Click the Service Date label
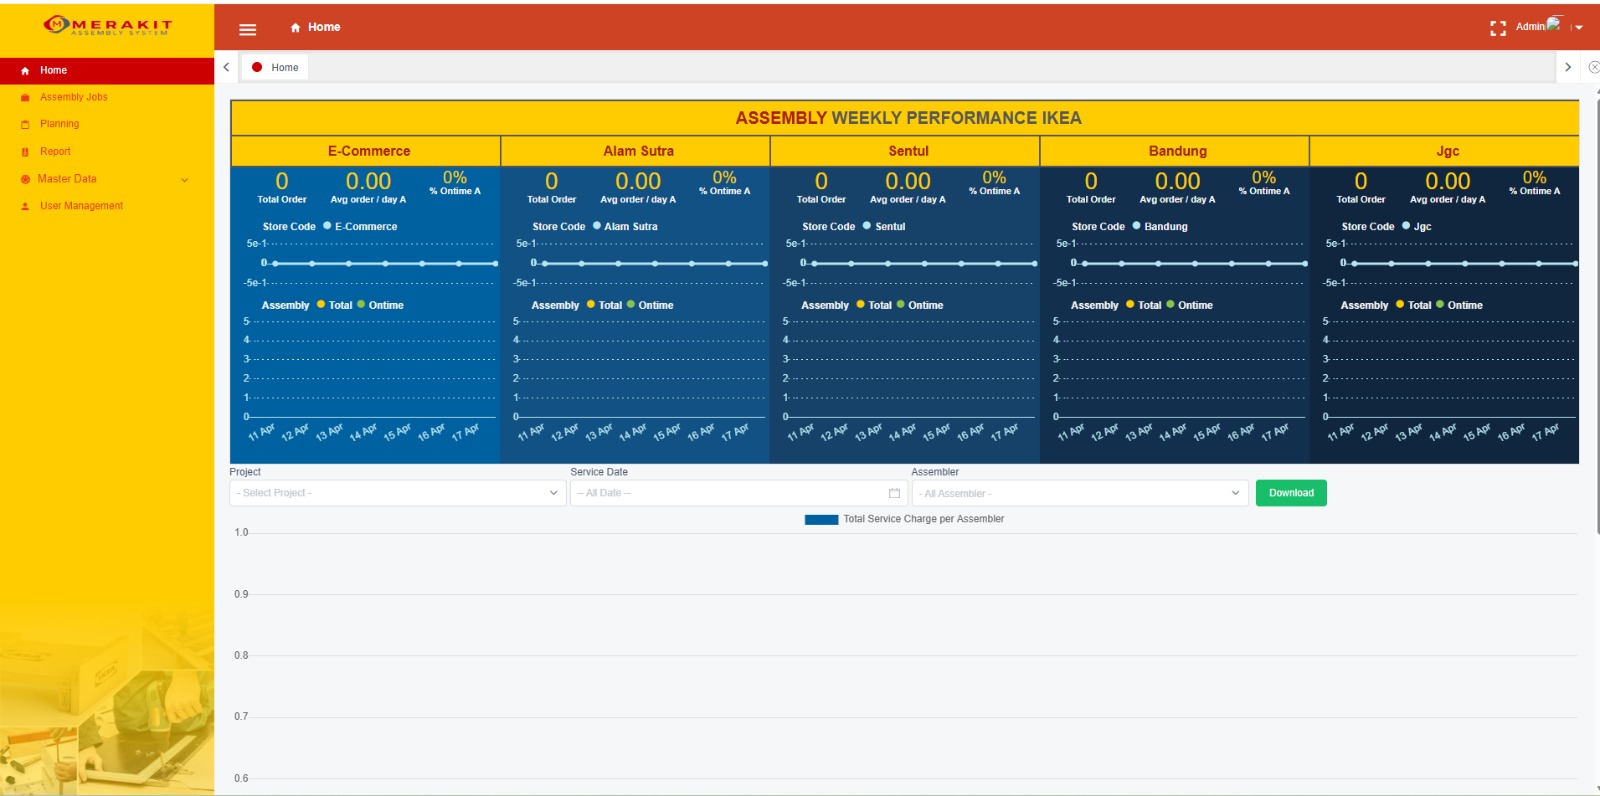The height and width of the screenshot is (796, 1600). [599, 472]
